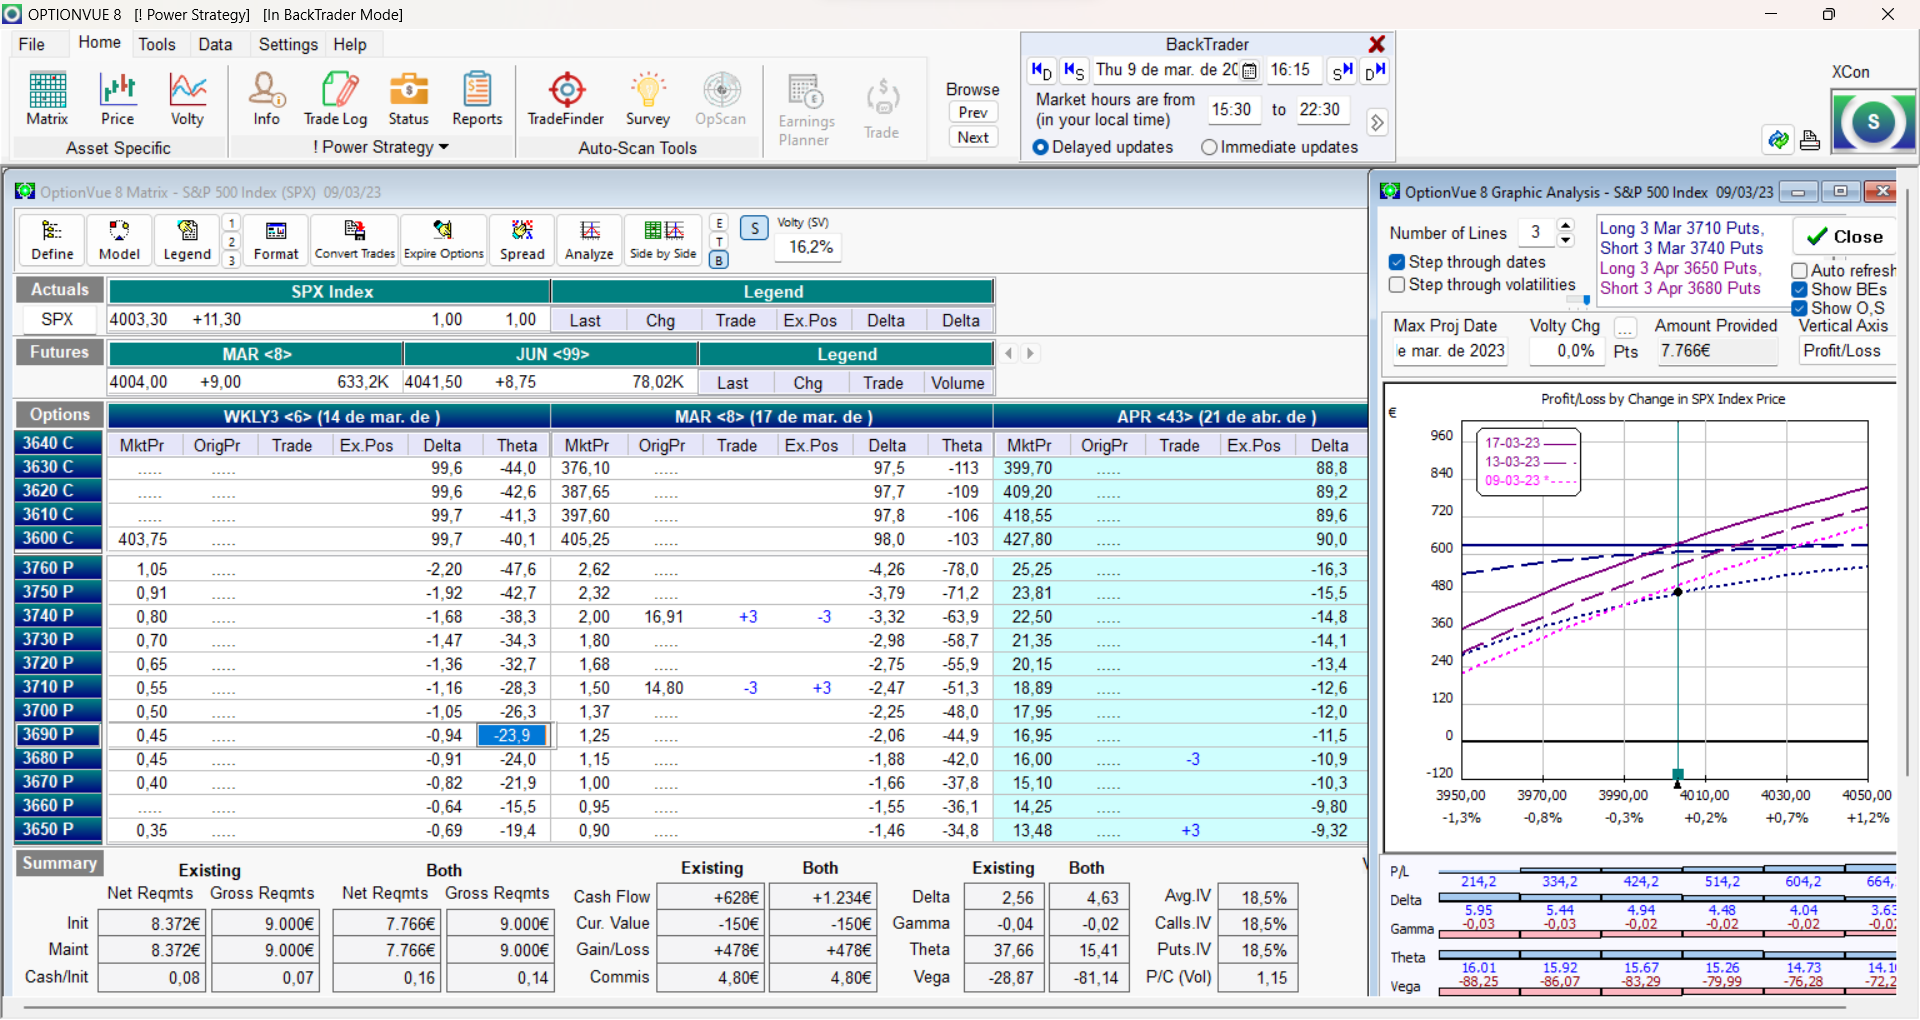Show later futures columns with the right arrow

tap(1030, 353)
